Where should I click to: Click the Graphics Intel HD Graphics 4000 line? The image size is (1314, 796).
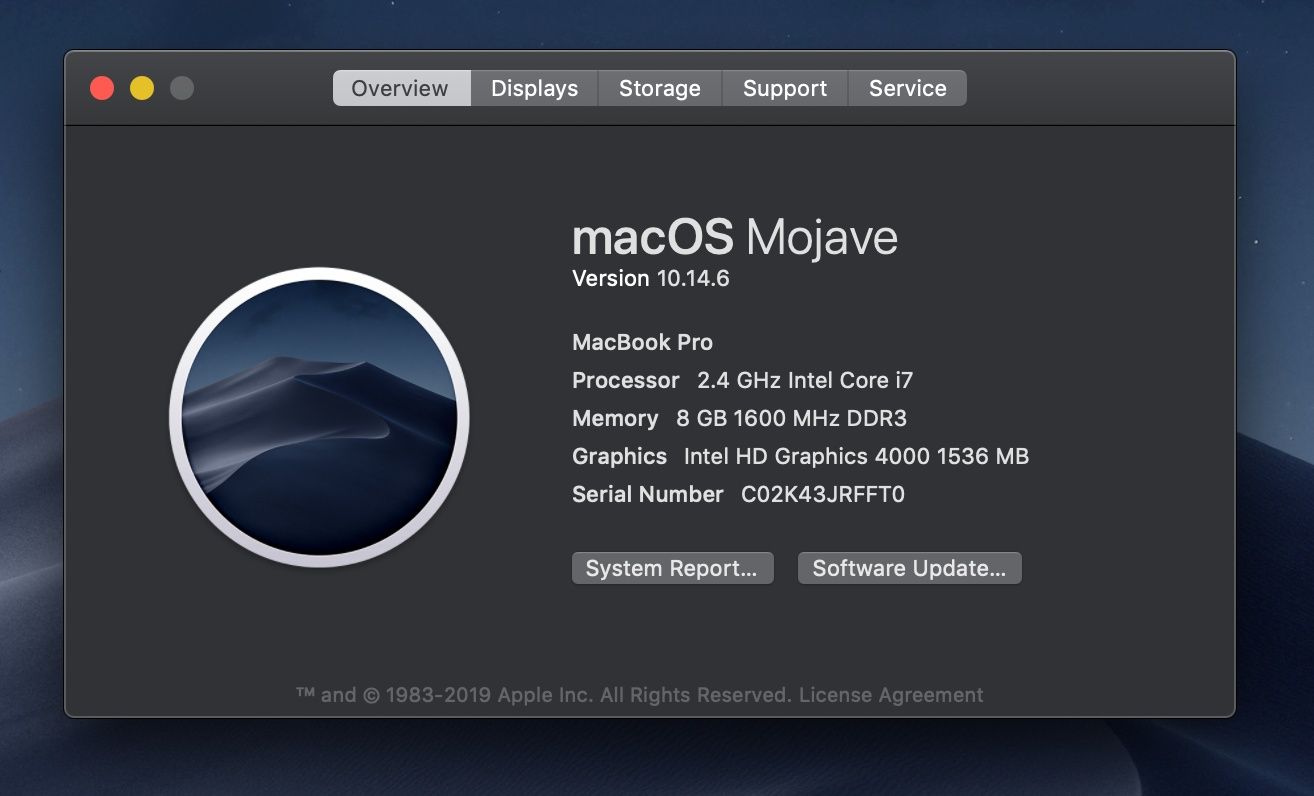800,456
